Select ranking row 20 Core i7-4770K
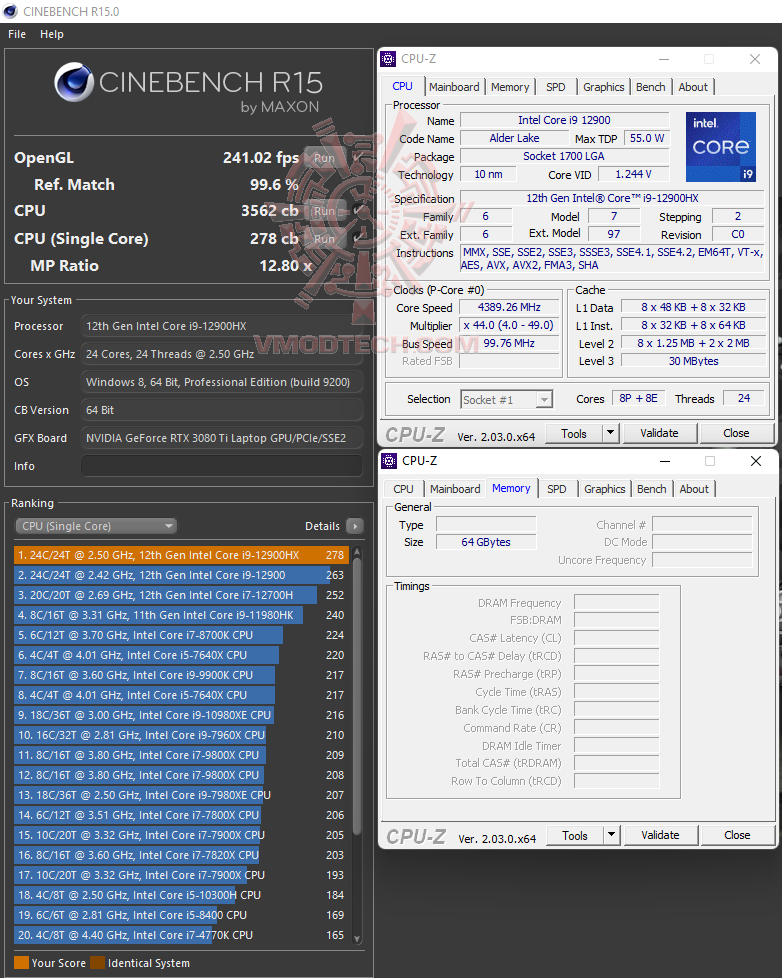Screen dimensions: 782x978 [x=181, y=935]
